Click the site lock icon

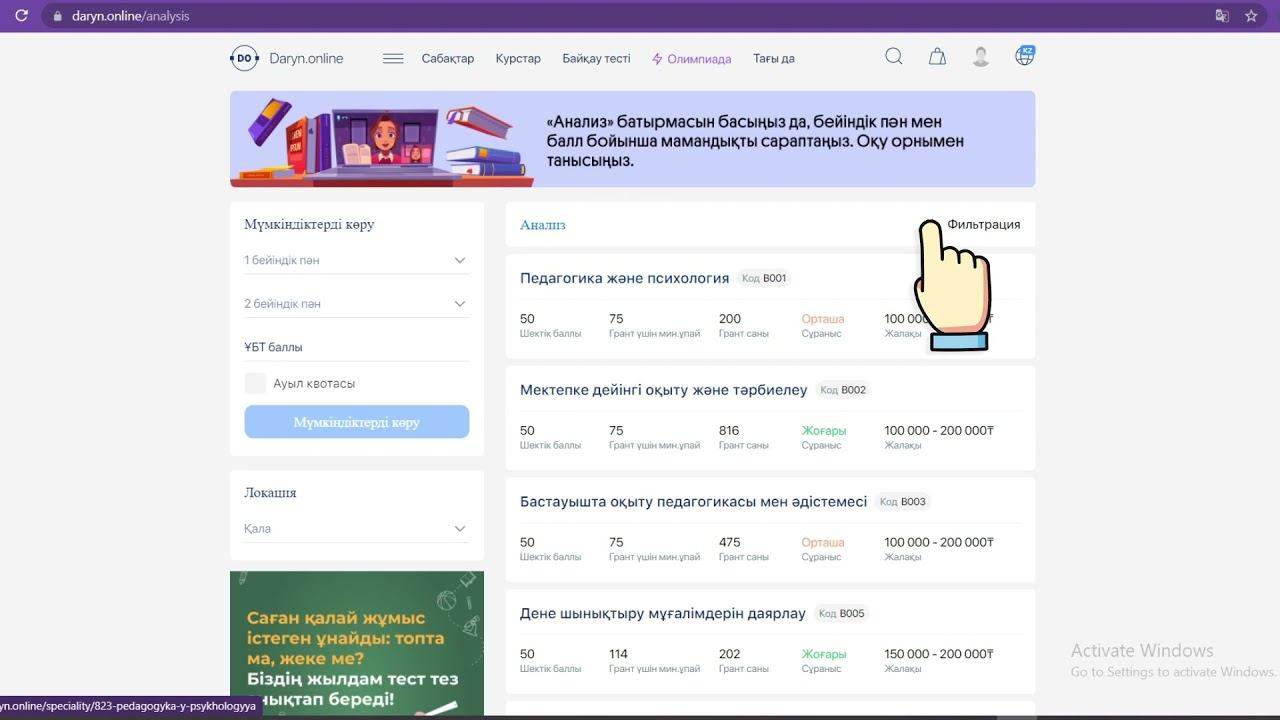point(57,16)
